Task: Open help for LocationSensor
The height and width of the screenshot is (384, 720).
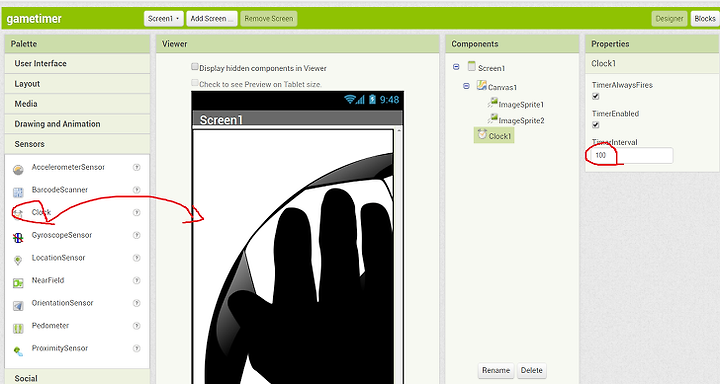Action: (x=136, y=258)
